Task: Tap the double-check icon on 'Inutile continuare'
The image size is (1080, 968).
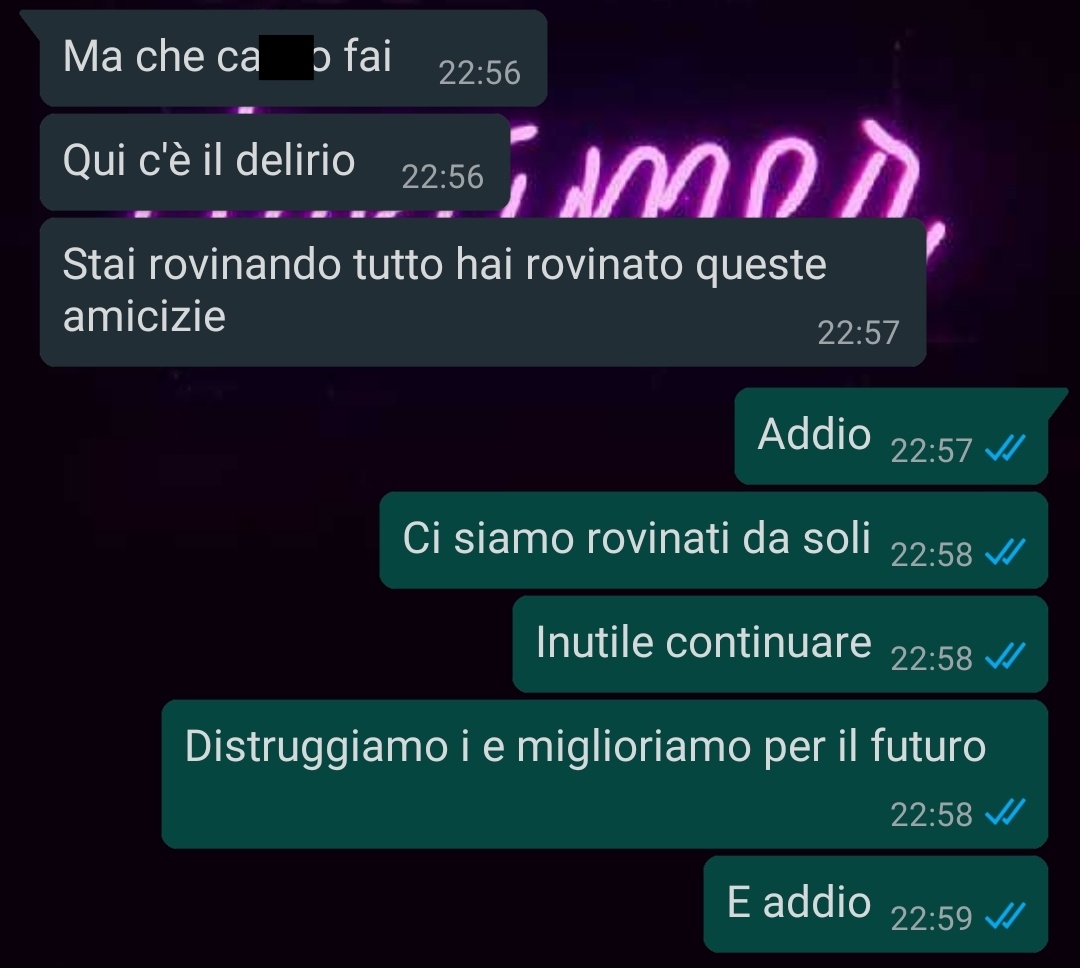Action: 1005,657
